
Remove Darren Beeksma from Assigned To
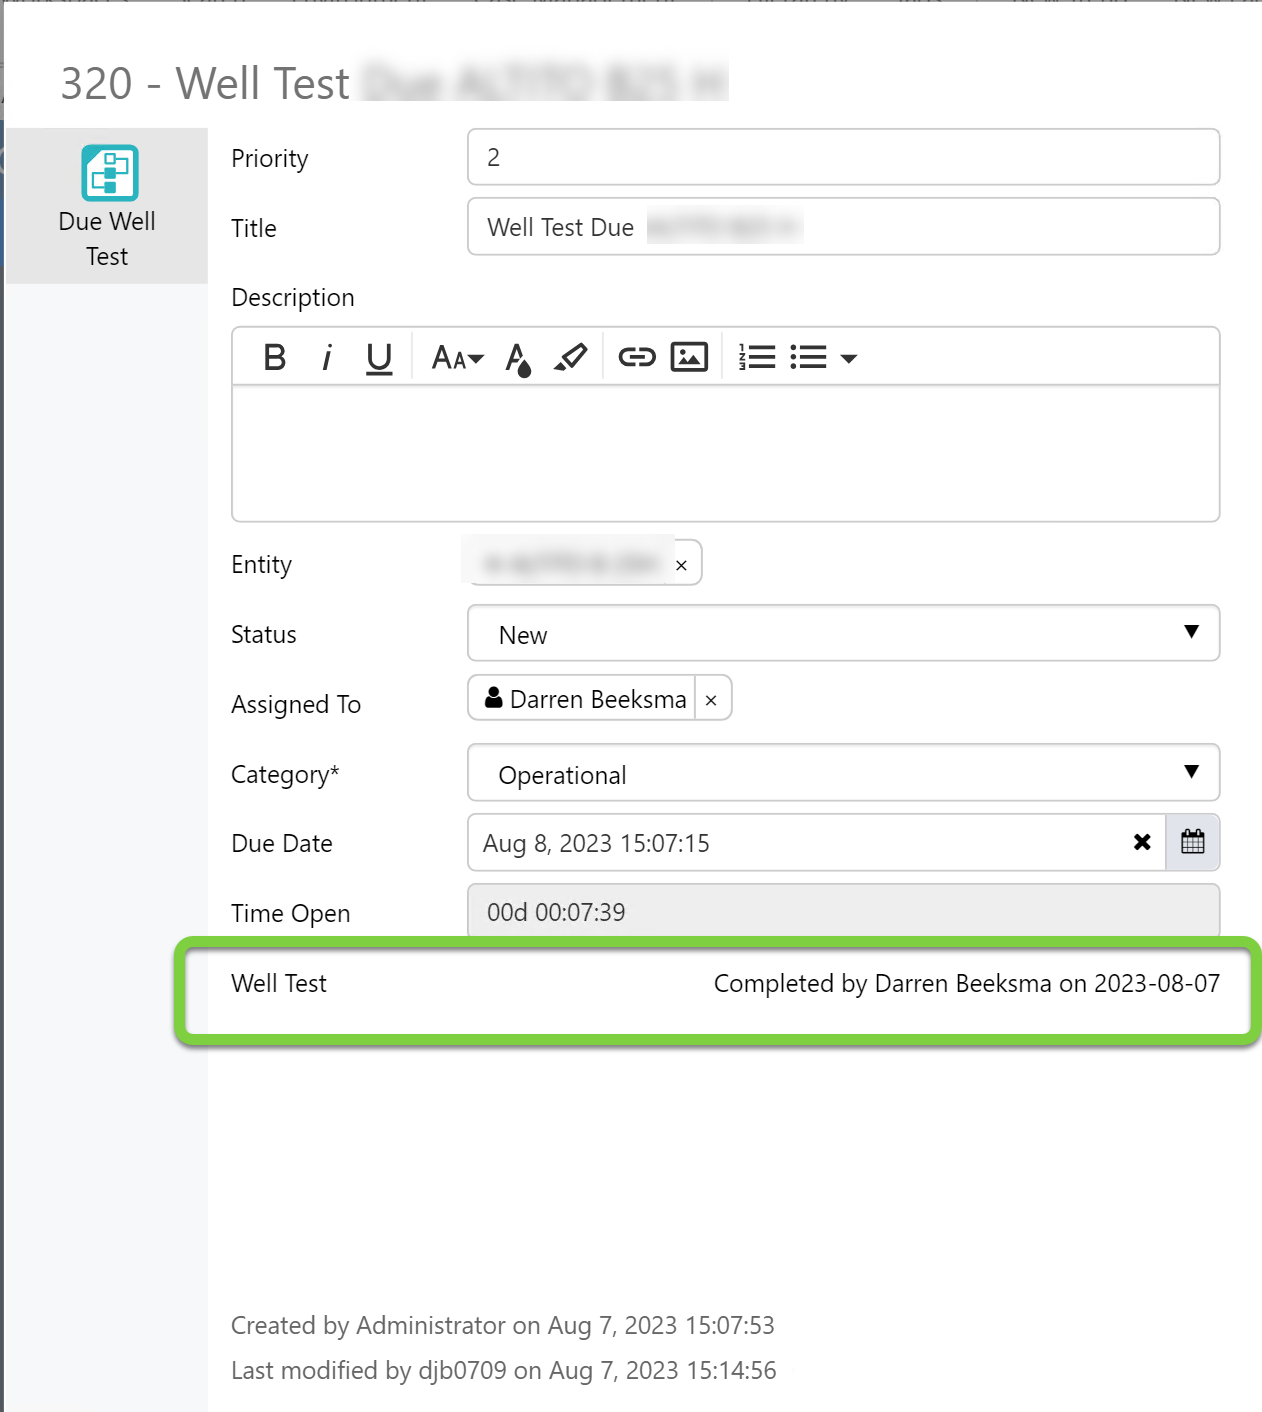point(711,700)
